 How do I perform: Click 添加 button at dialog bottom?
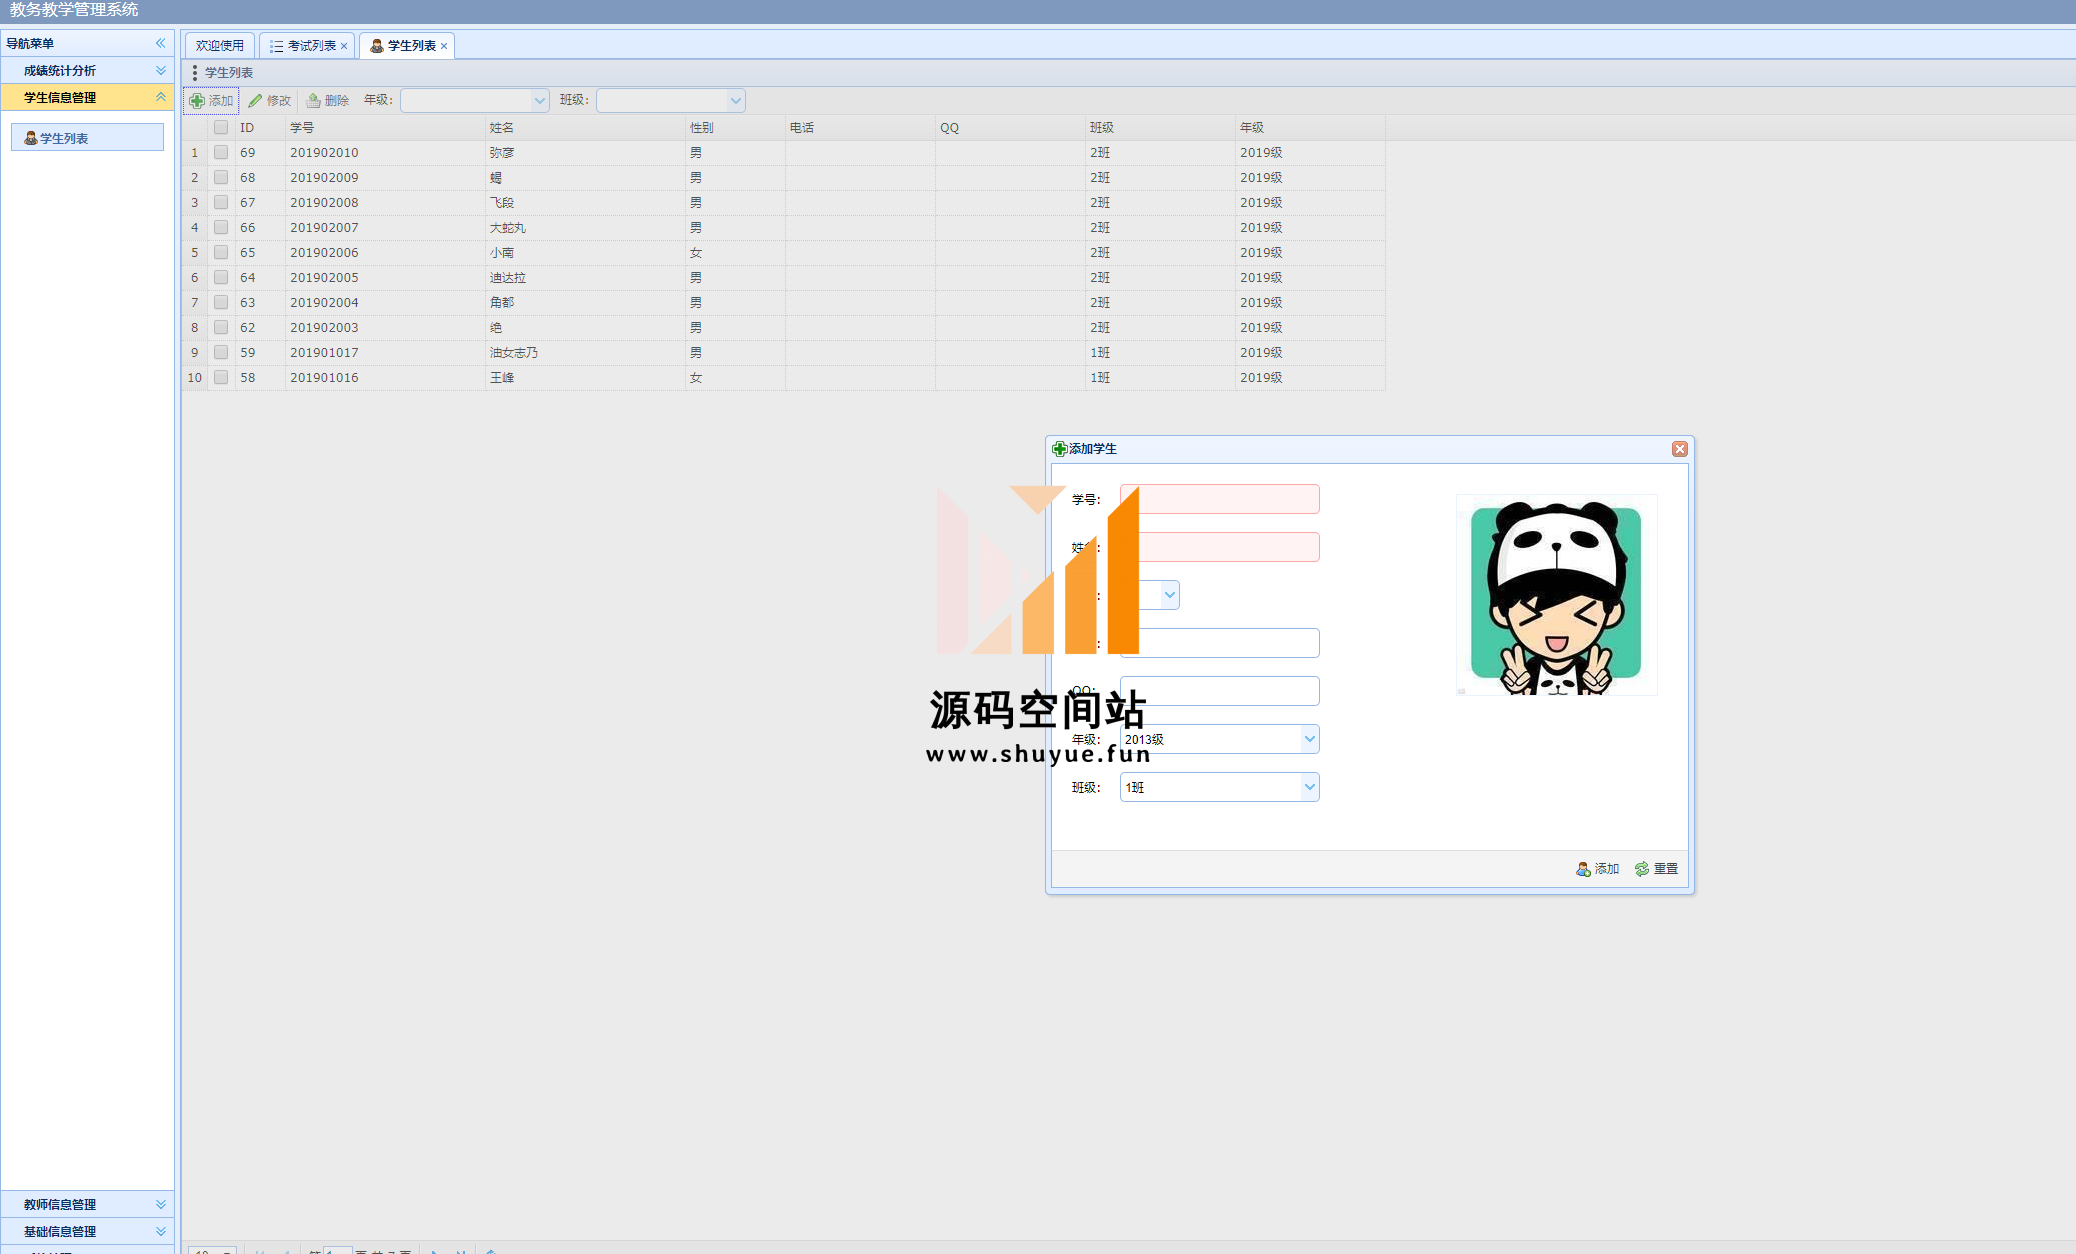click(1597, 869)
